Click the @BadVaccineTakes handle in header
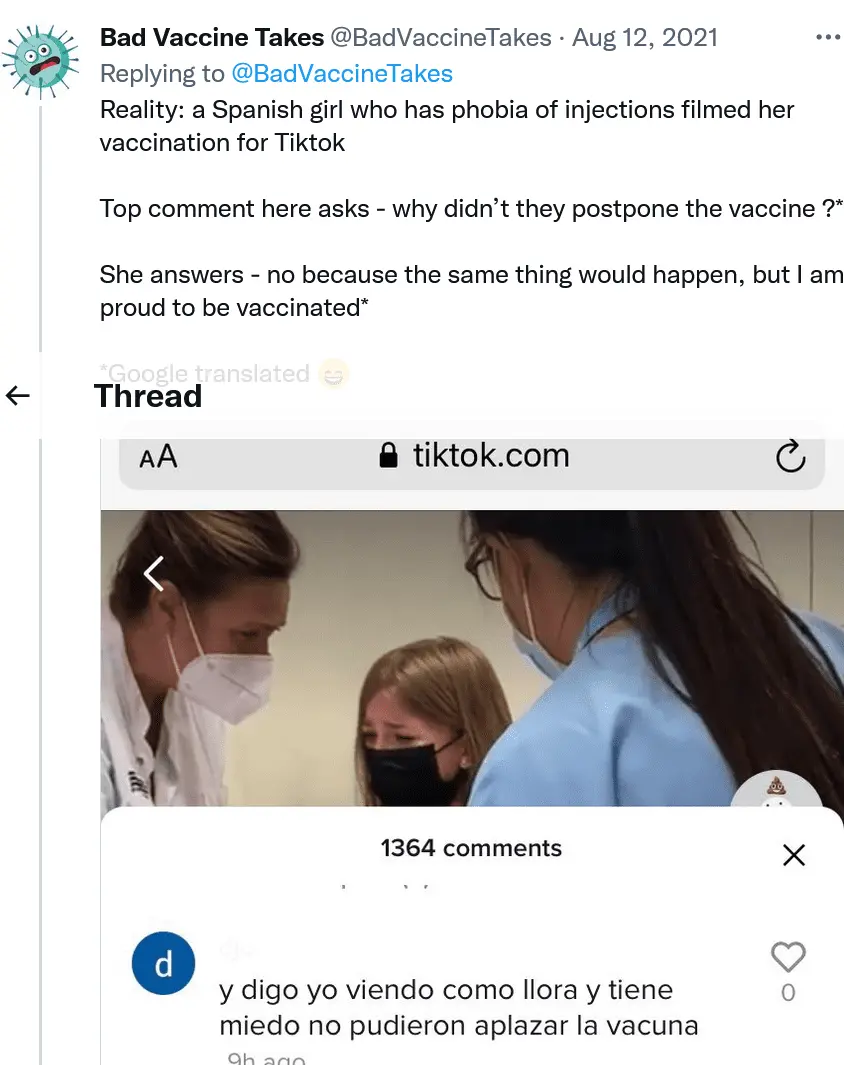Image resolution: width=844 pixels, height=1065 pixels. pos(441,37)
